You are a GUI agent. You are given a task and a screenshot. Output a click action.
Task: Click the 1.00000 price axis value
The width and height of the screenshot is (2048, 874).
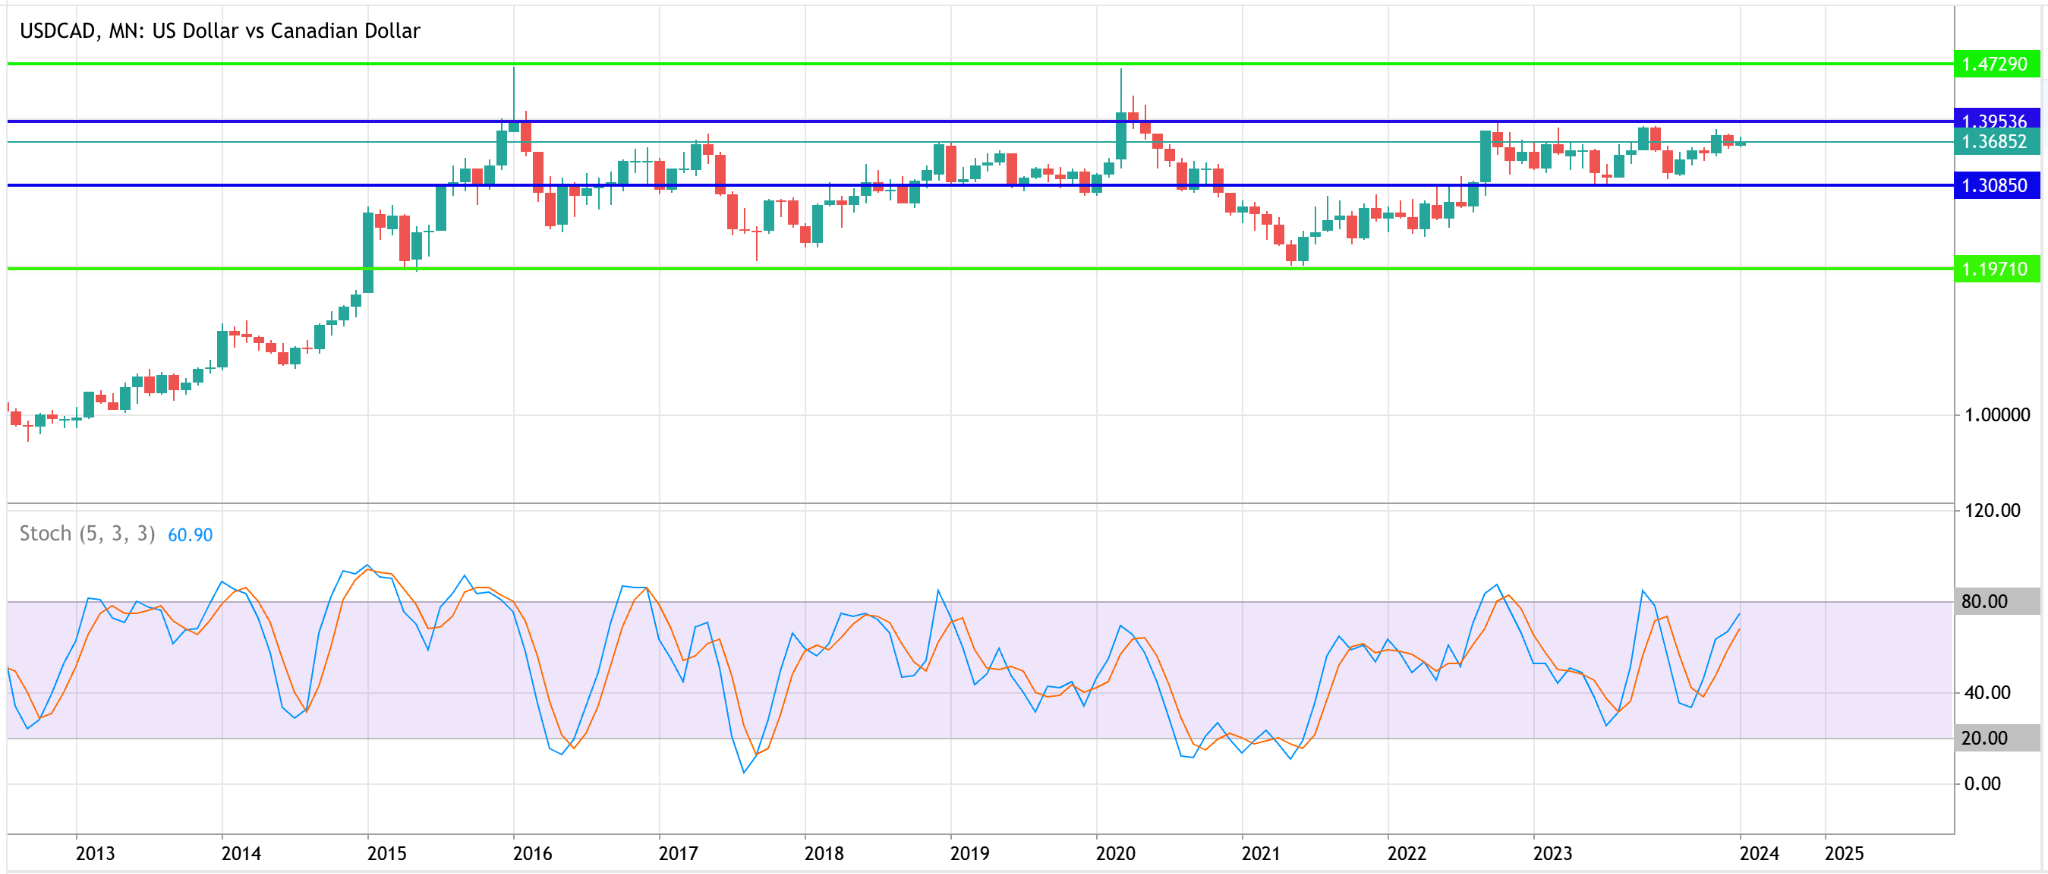tap(1997, 415)
